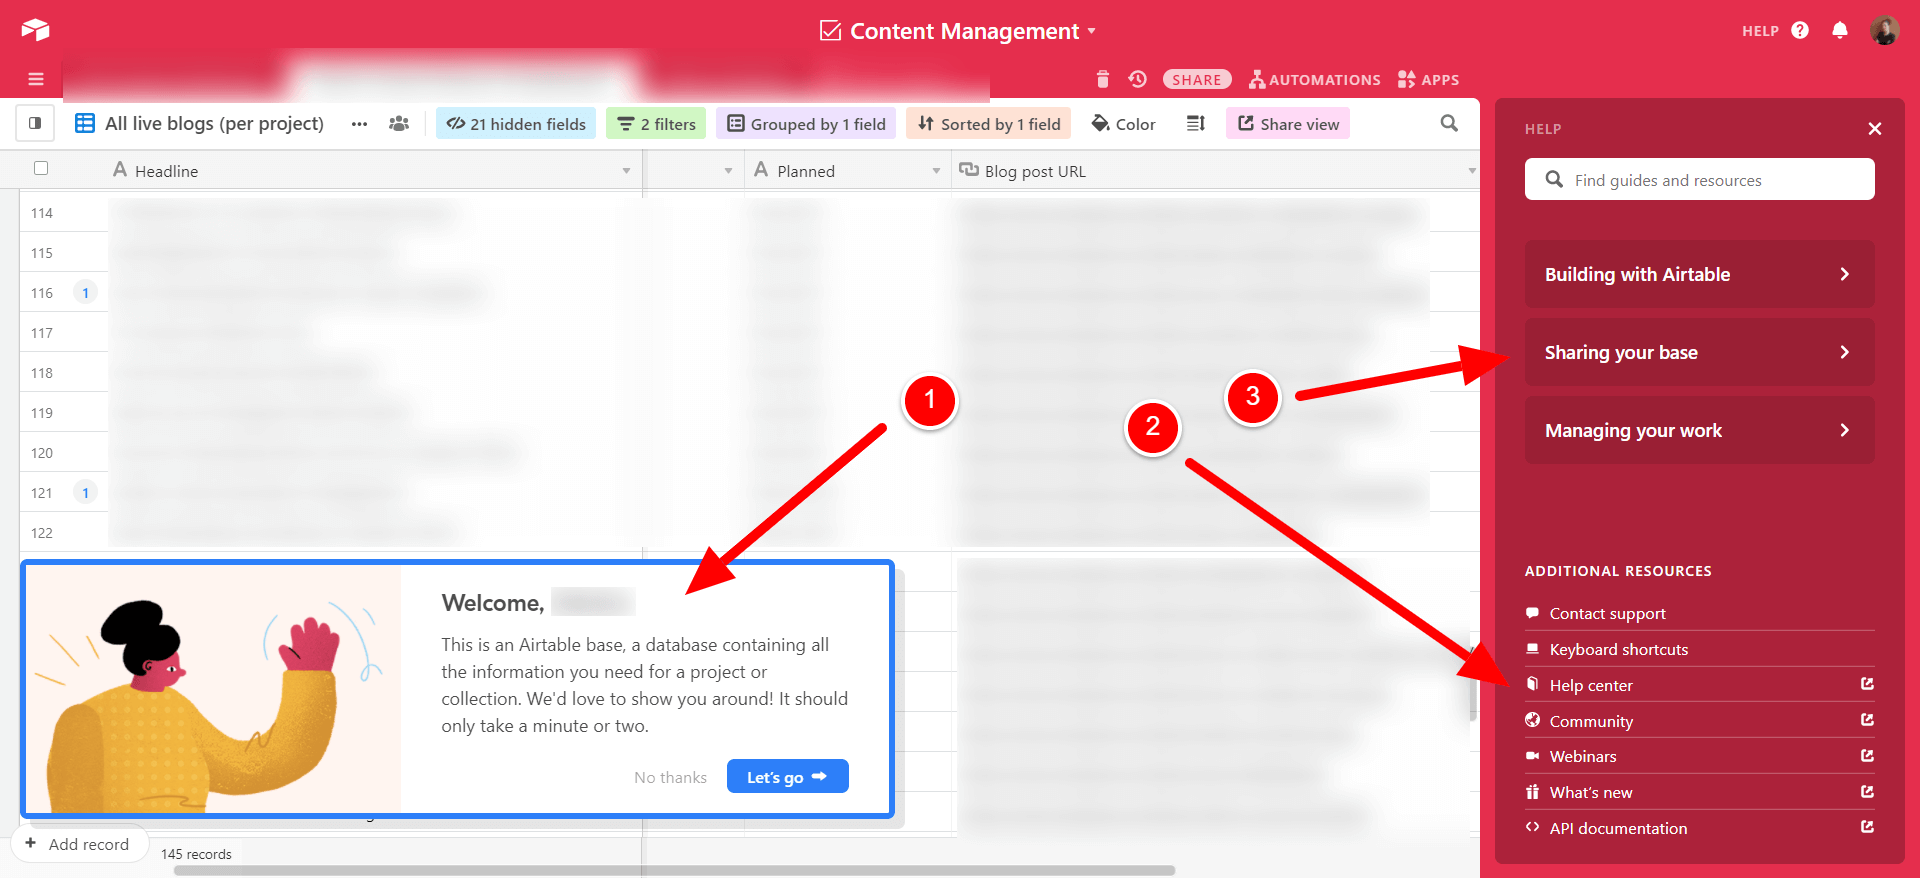Image resolution: width=1920 pixels, height=878 pixels.
Task: Open the Headline column dropdown arrow
Action: [x=626, y=171]
